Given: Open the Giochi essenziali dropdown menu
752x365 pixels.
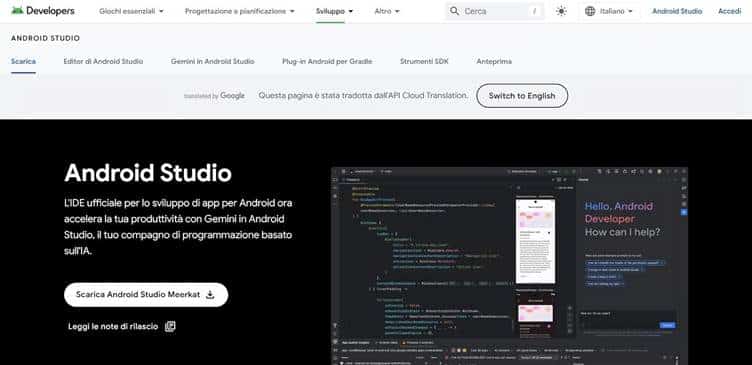Looking at the screenshot, I should (x=131, y=11).
